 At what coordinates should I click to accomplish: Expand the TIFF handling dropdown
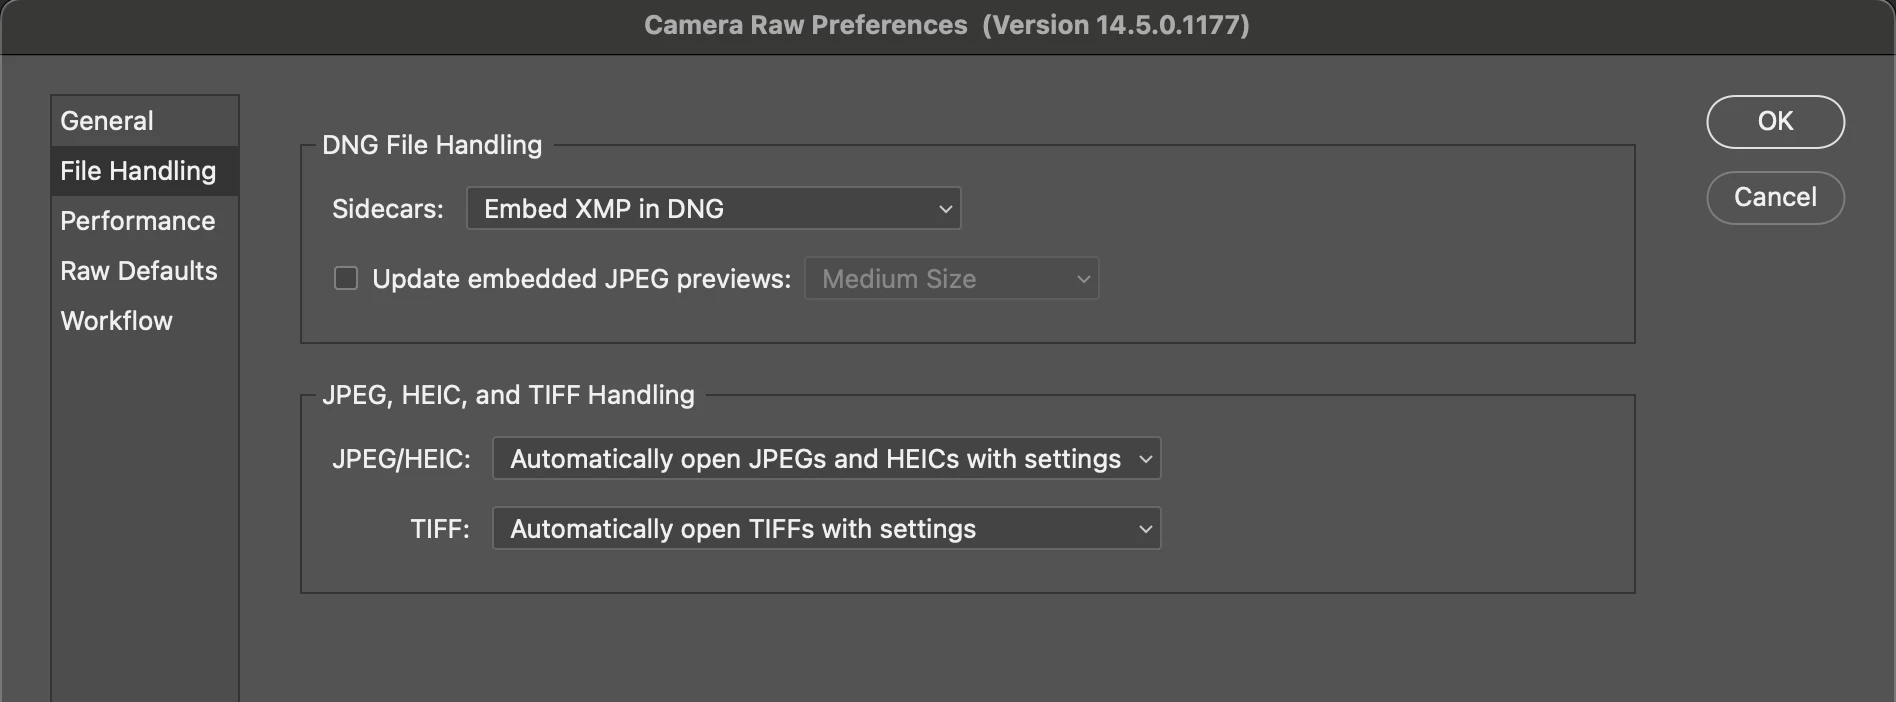click(826, 529)
